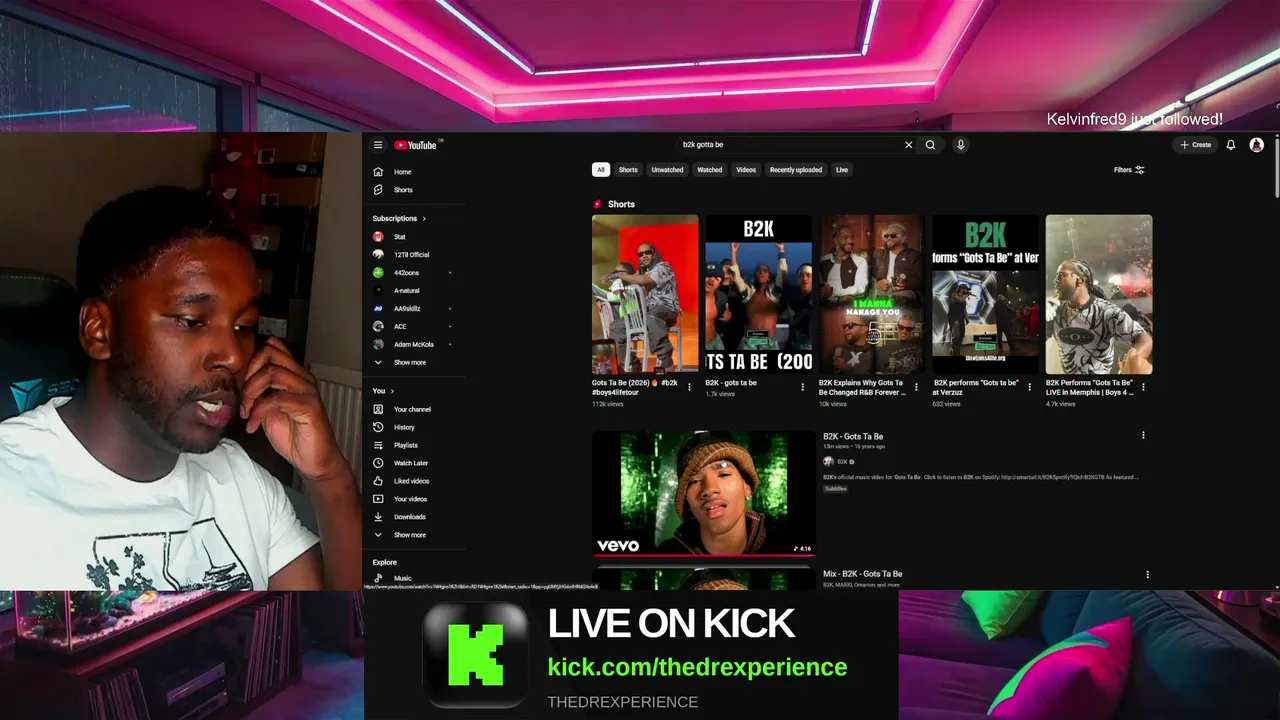Play the Verzuz performance short thumbnail
The image size is (1280, 720).
(986, 294)
